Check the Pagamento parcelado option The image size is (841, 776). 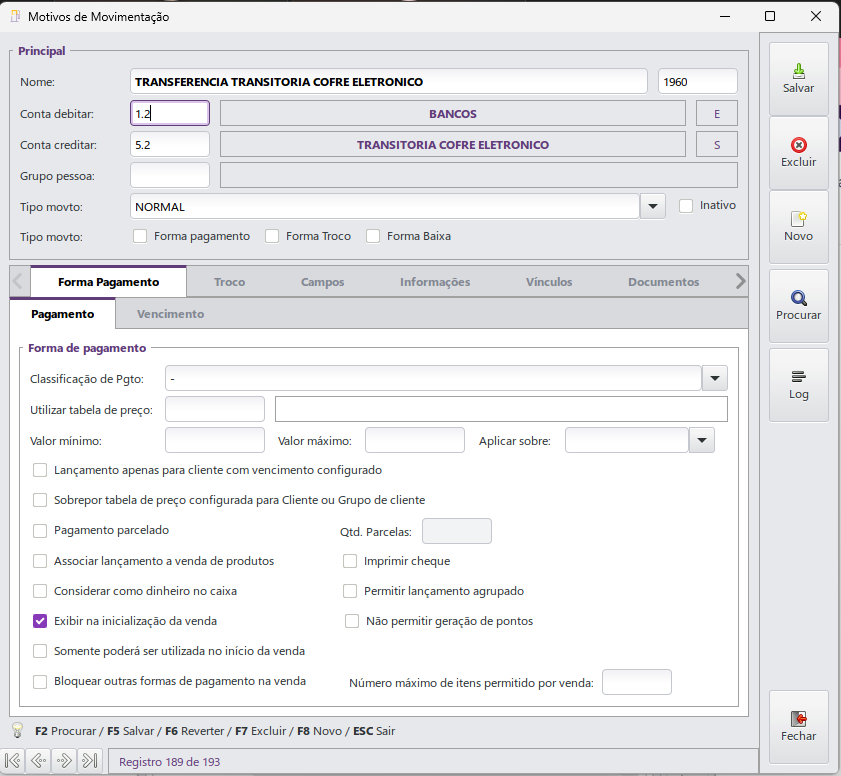40,530
